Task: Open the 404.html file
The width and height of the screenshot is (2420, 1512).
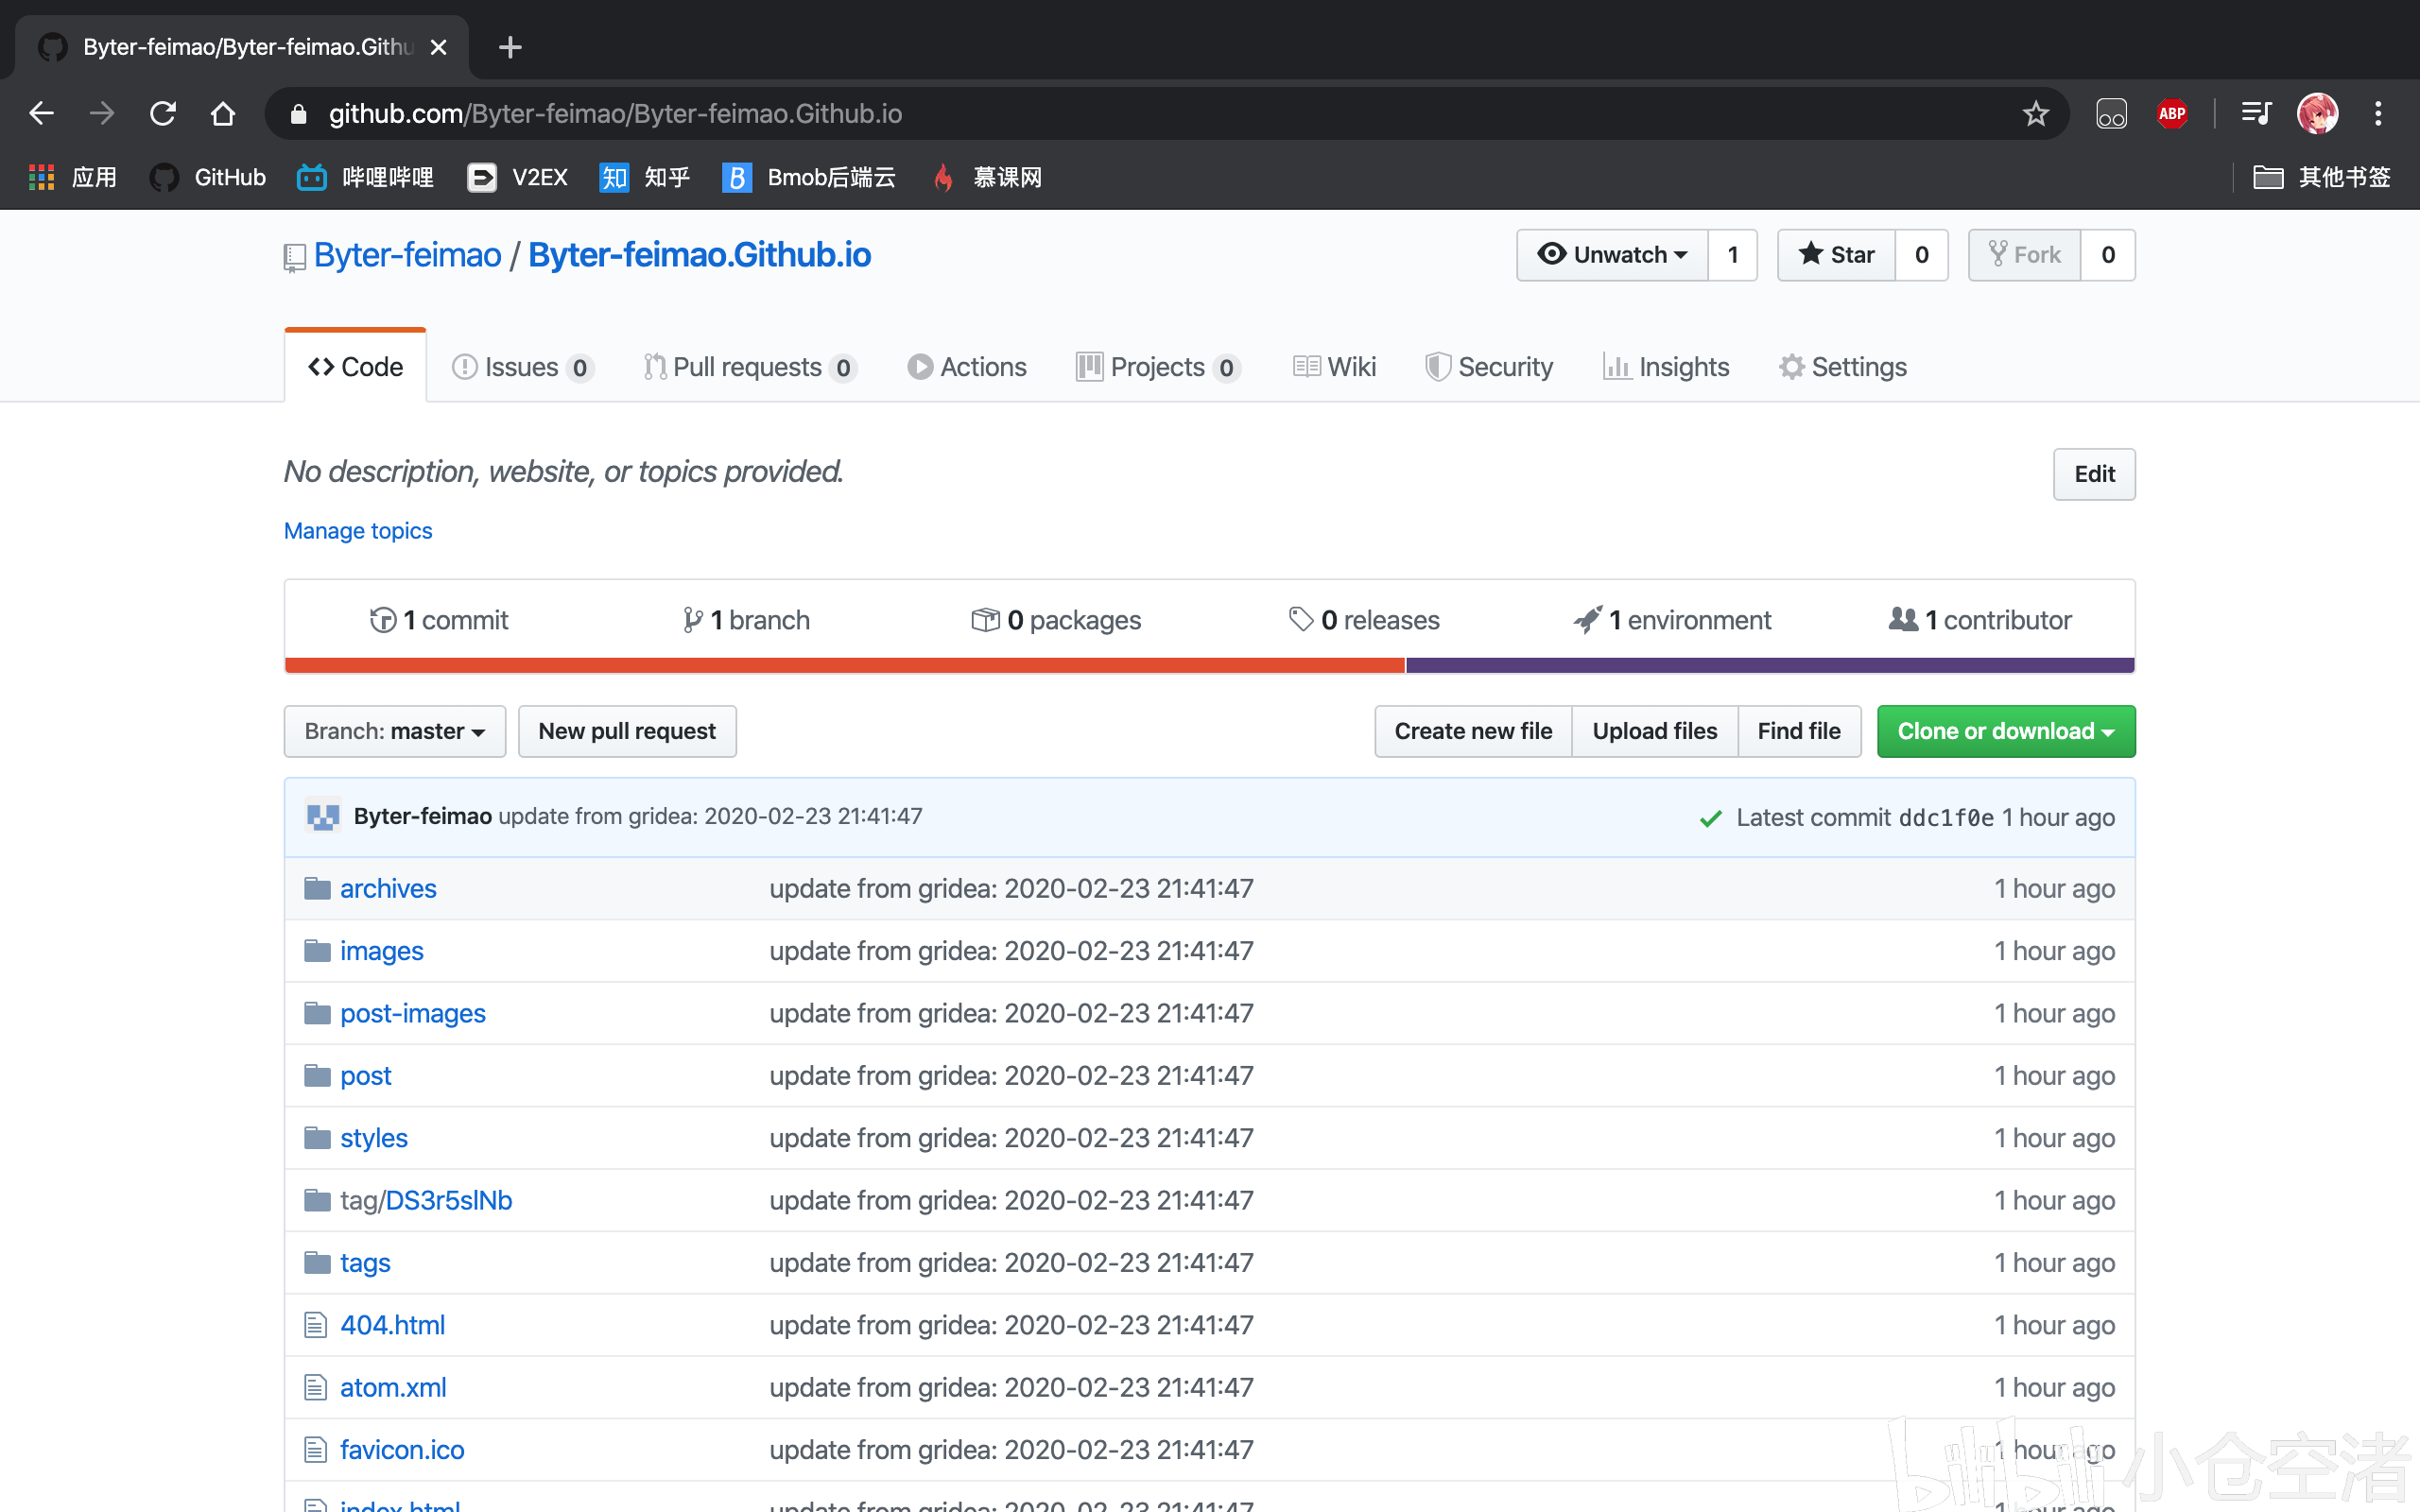Action: [x=392, y=1325]
